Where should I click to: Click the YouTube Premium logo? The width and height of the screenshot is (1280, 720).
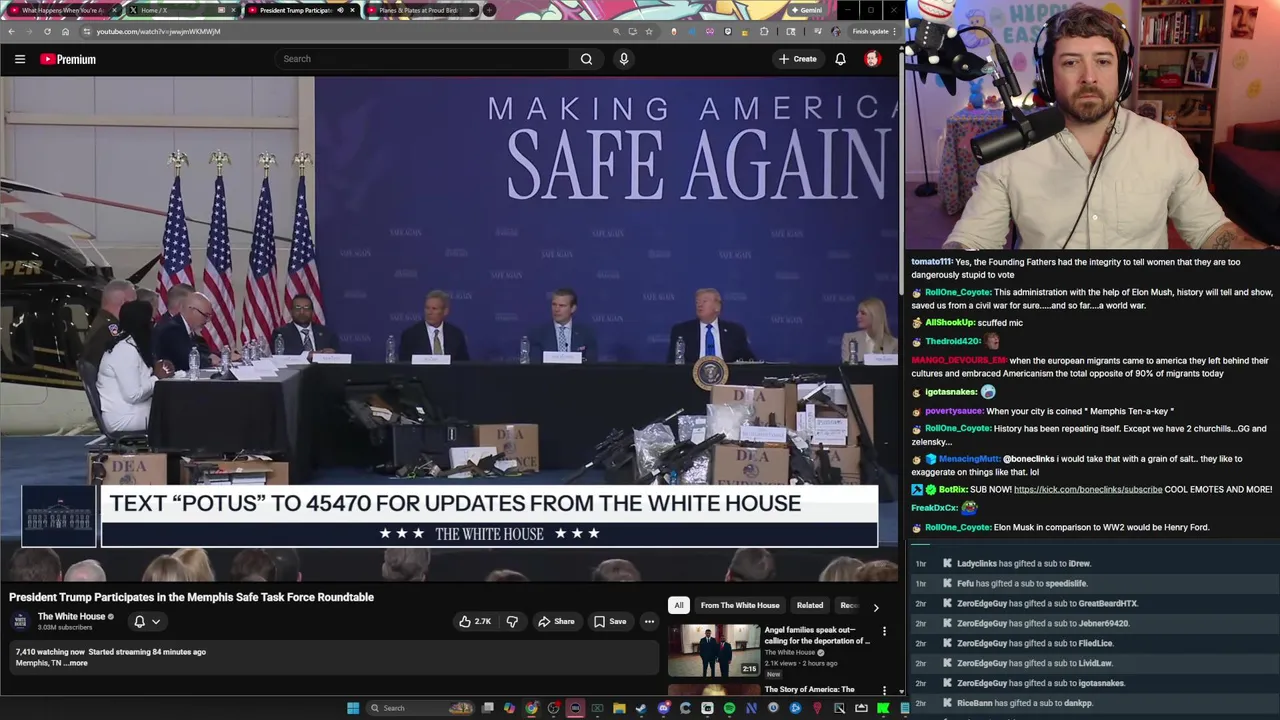68,59
